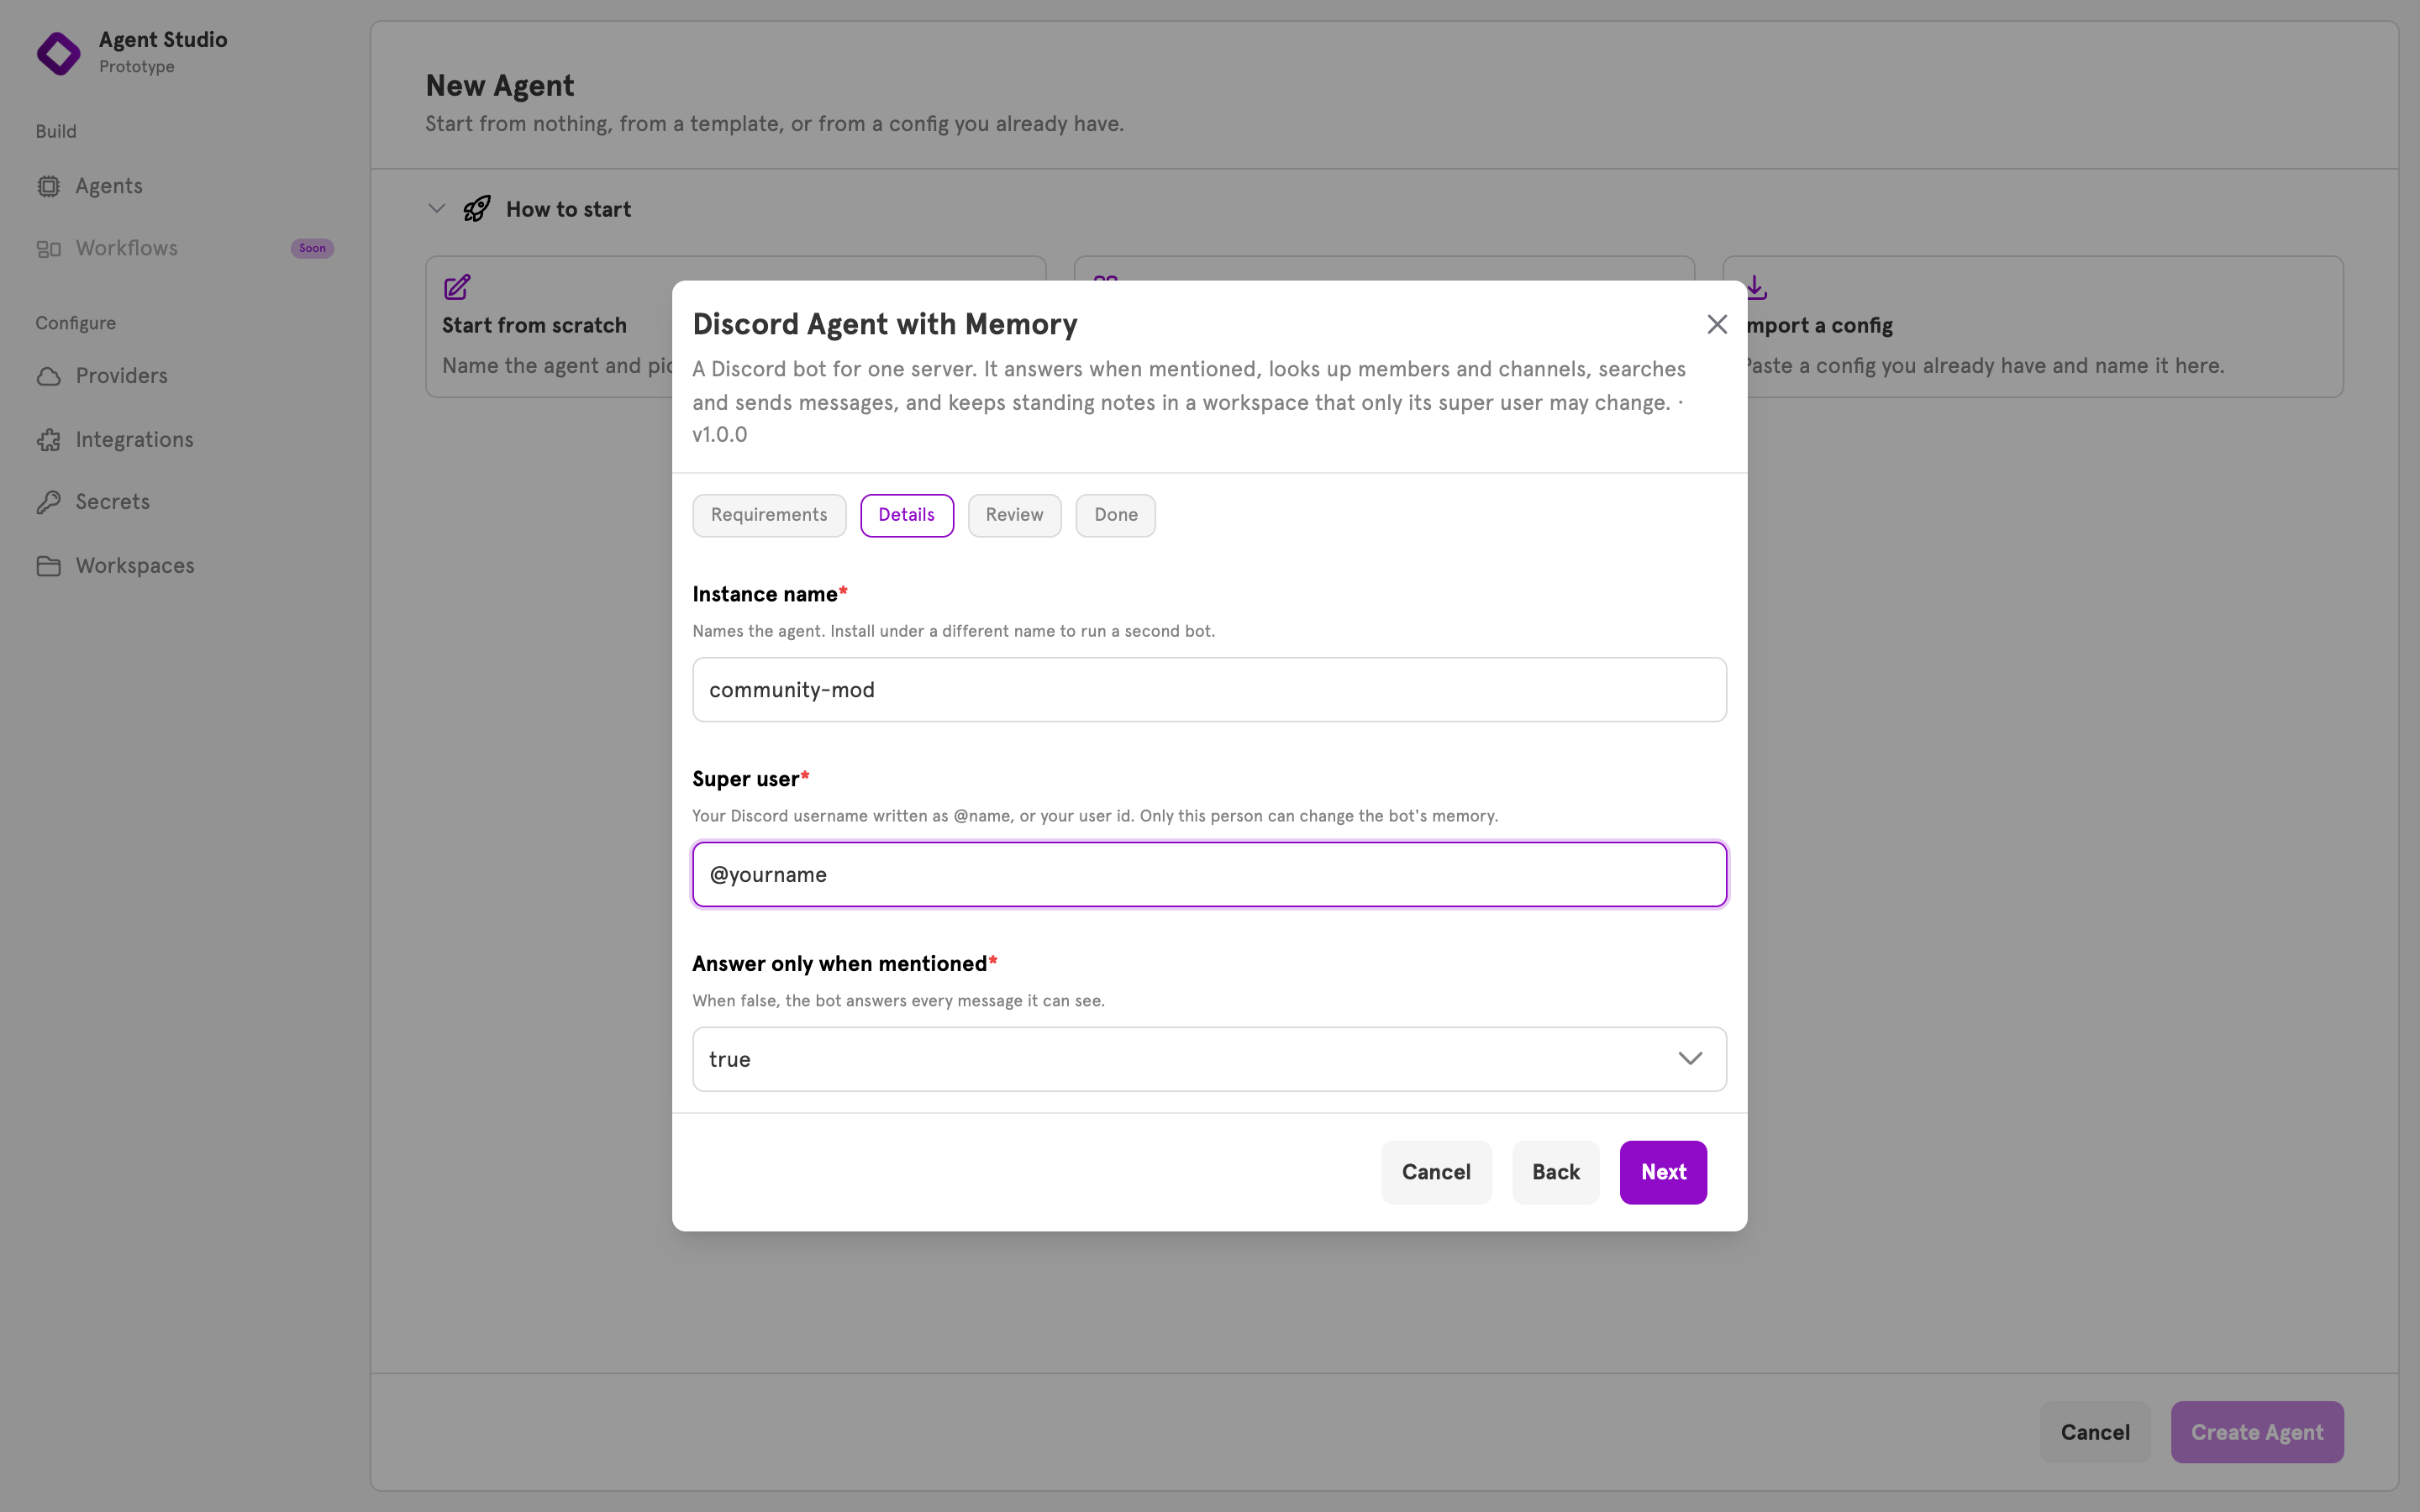Select the Start from scratch card
2420x1512 pixels.
(x=549, y=327)
